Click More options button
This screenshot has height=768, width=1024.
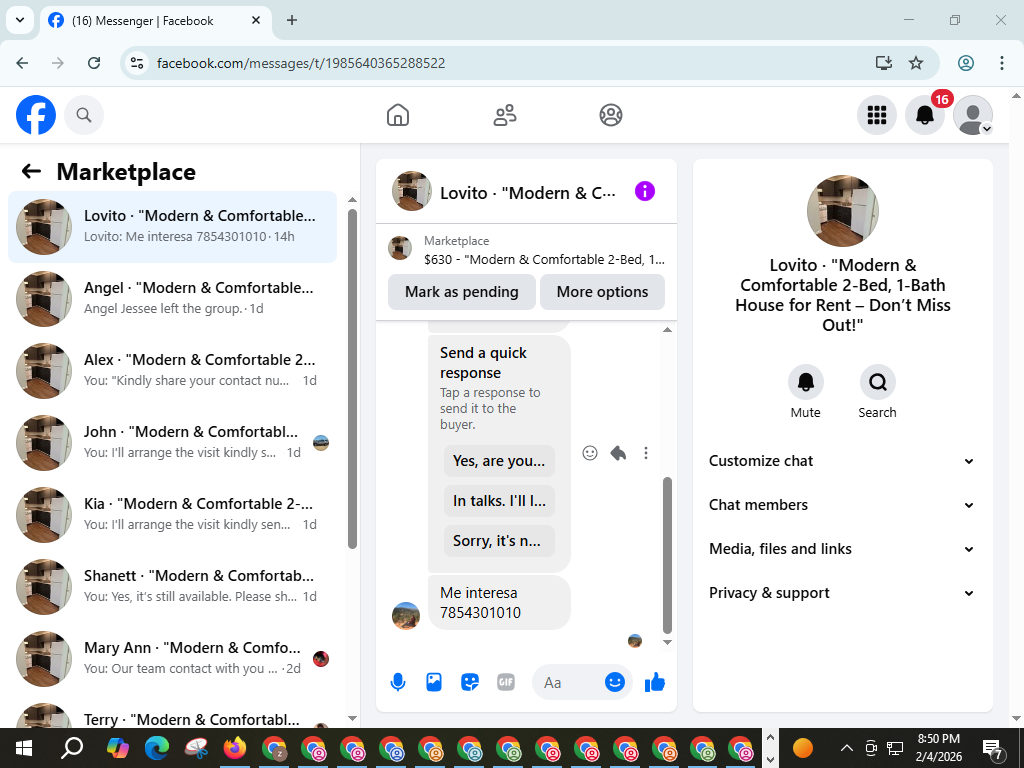pyautogui.click(x=602, y=292)
